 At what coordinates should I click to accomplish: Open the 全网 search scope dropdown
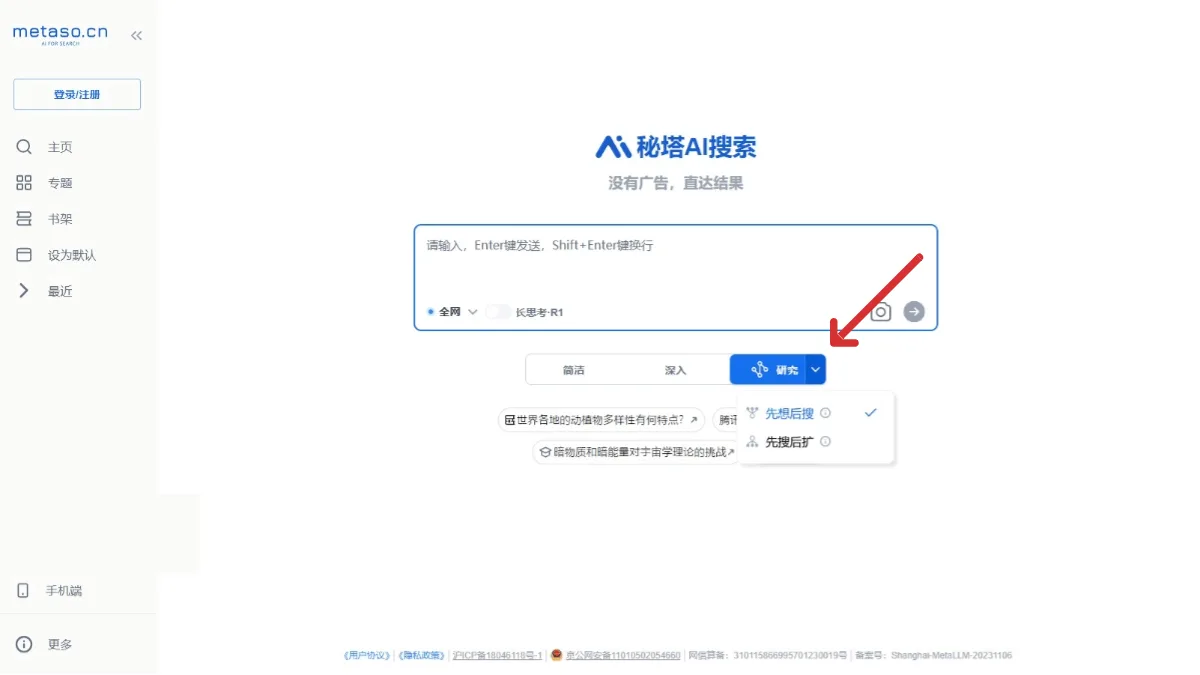point(452,312)
